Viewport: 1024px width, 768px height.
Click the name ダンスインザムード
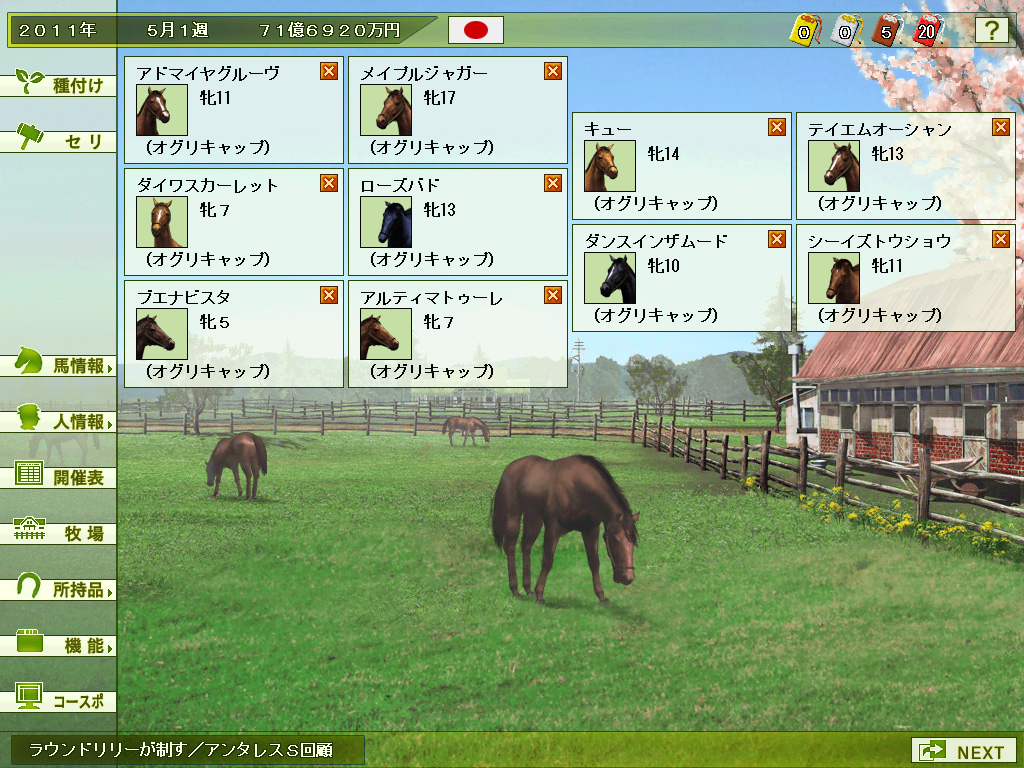[656, 242]
